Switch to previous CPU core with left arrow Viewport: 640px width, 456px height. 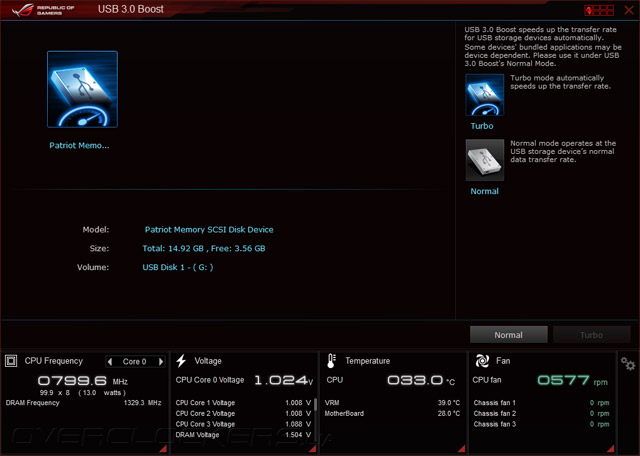coord(109,361)
